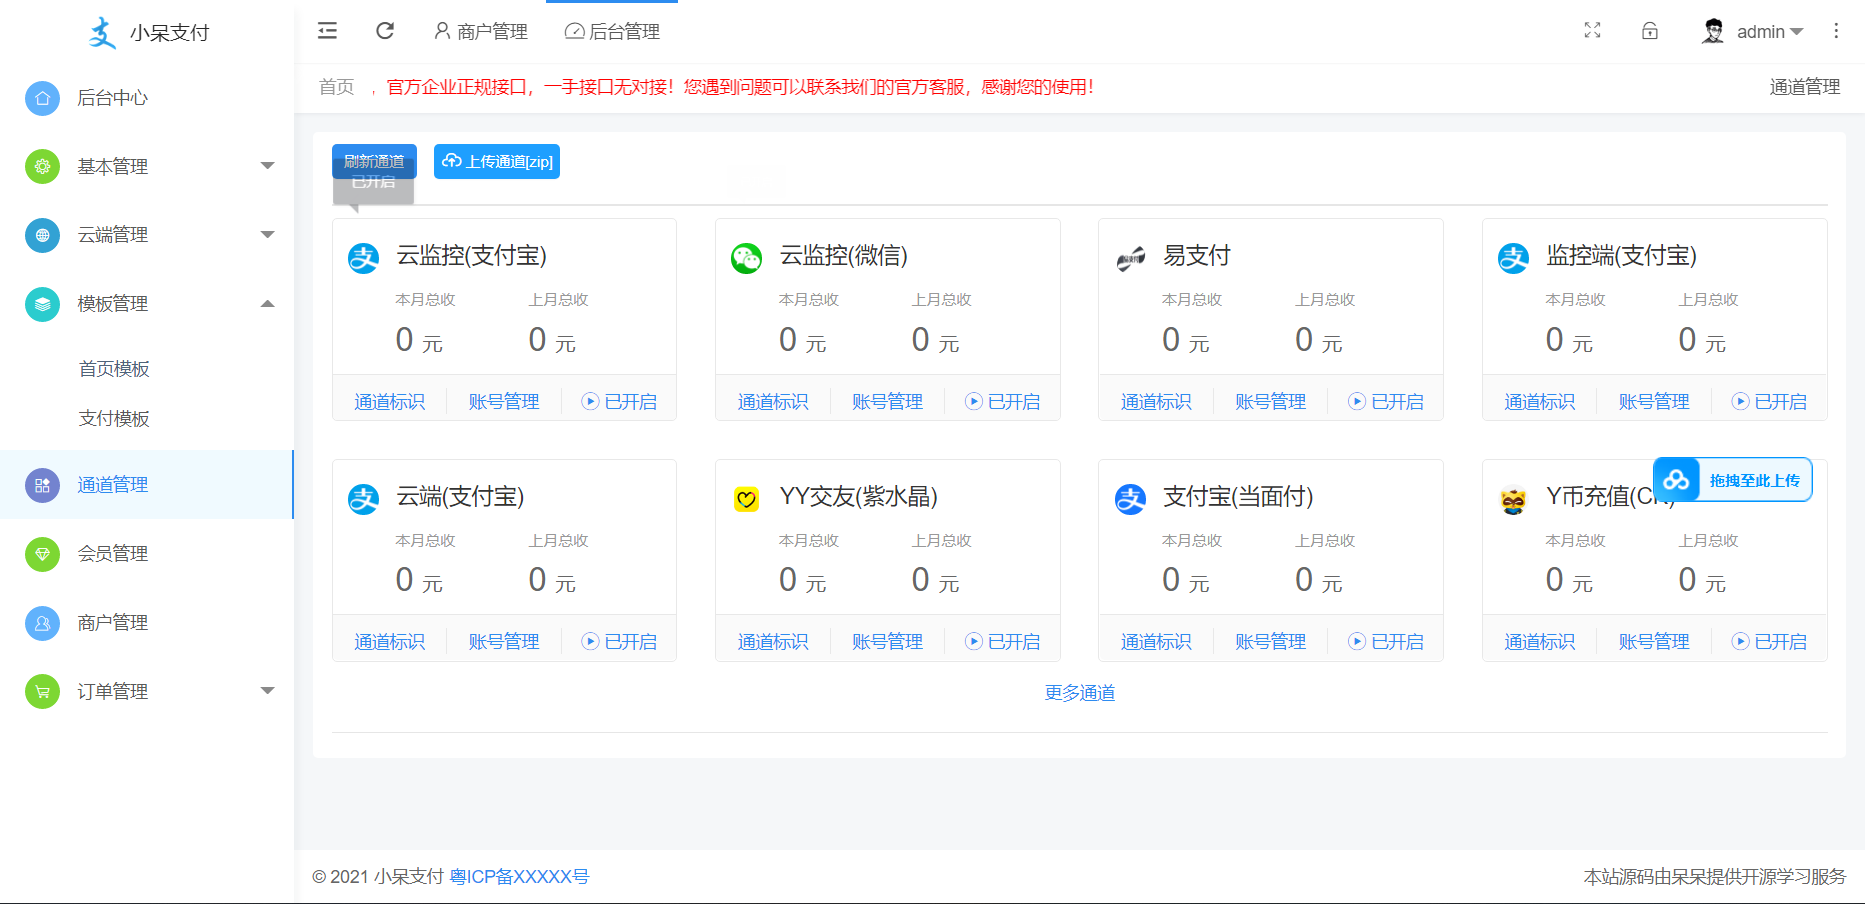Image resolution: width=1865 pixels, height=904 pixels.
Task: Click the 通道管理 page title text
Action: click(1805, 87)
